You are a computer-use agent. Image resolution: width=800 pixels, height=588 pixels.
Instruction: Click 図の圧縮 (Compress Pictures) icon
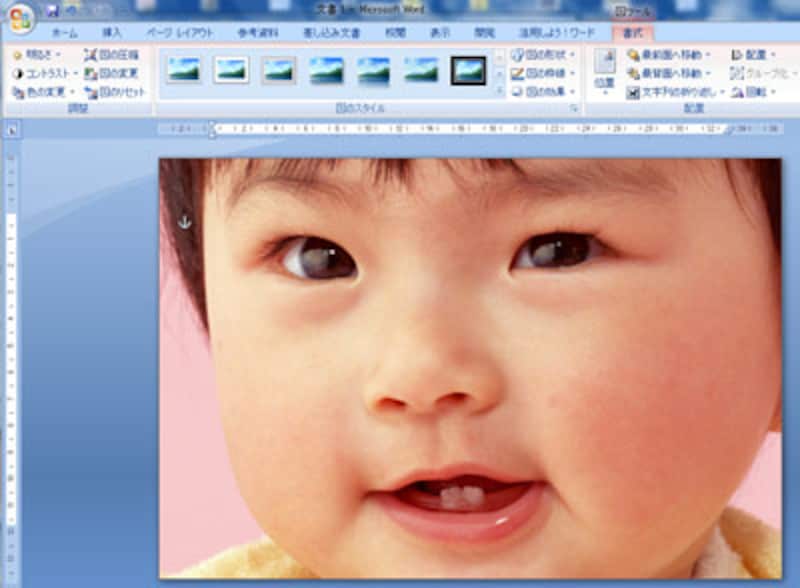coord(111,54)
